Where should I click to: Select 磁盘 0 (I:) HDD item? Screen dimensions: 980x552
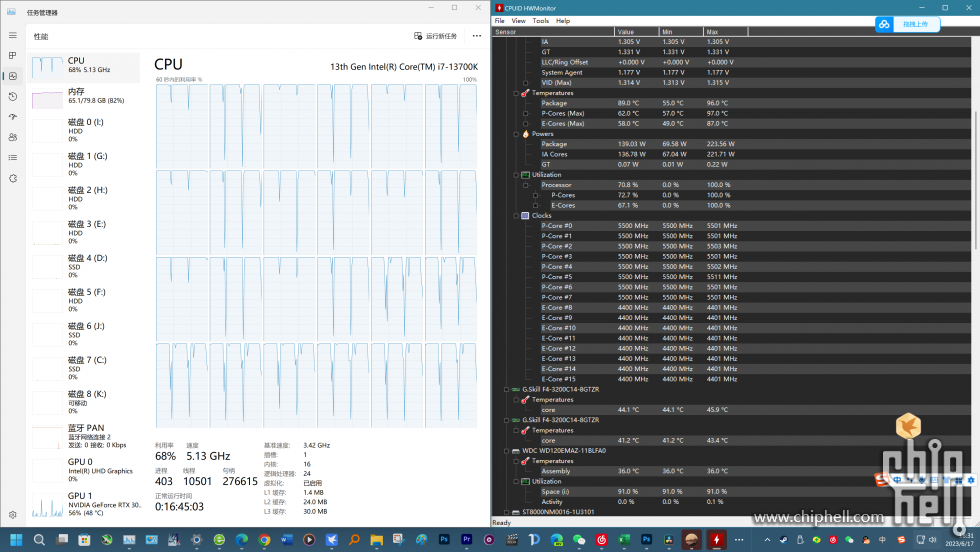click(x=84, y=130)
